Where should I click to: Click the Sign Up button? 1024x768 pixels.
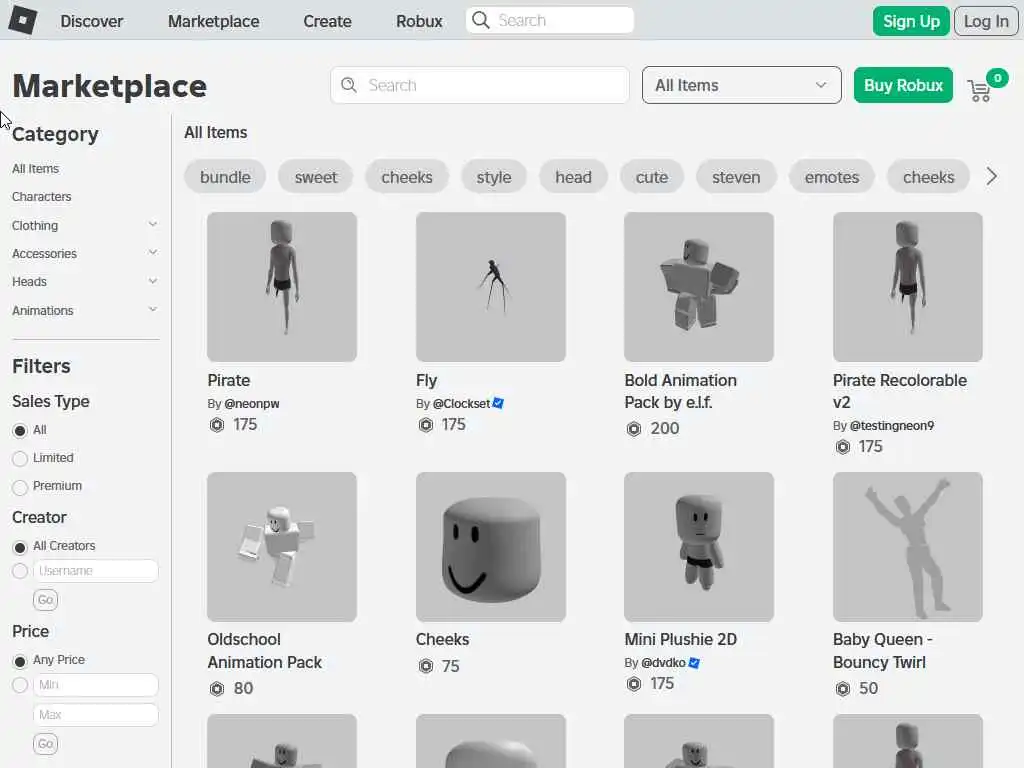coord(911,21)
